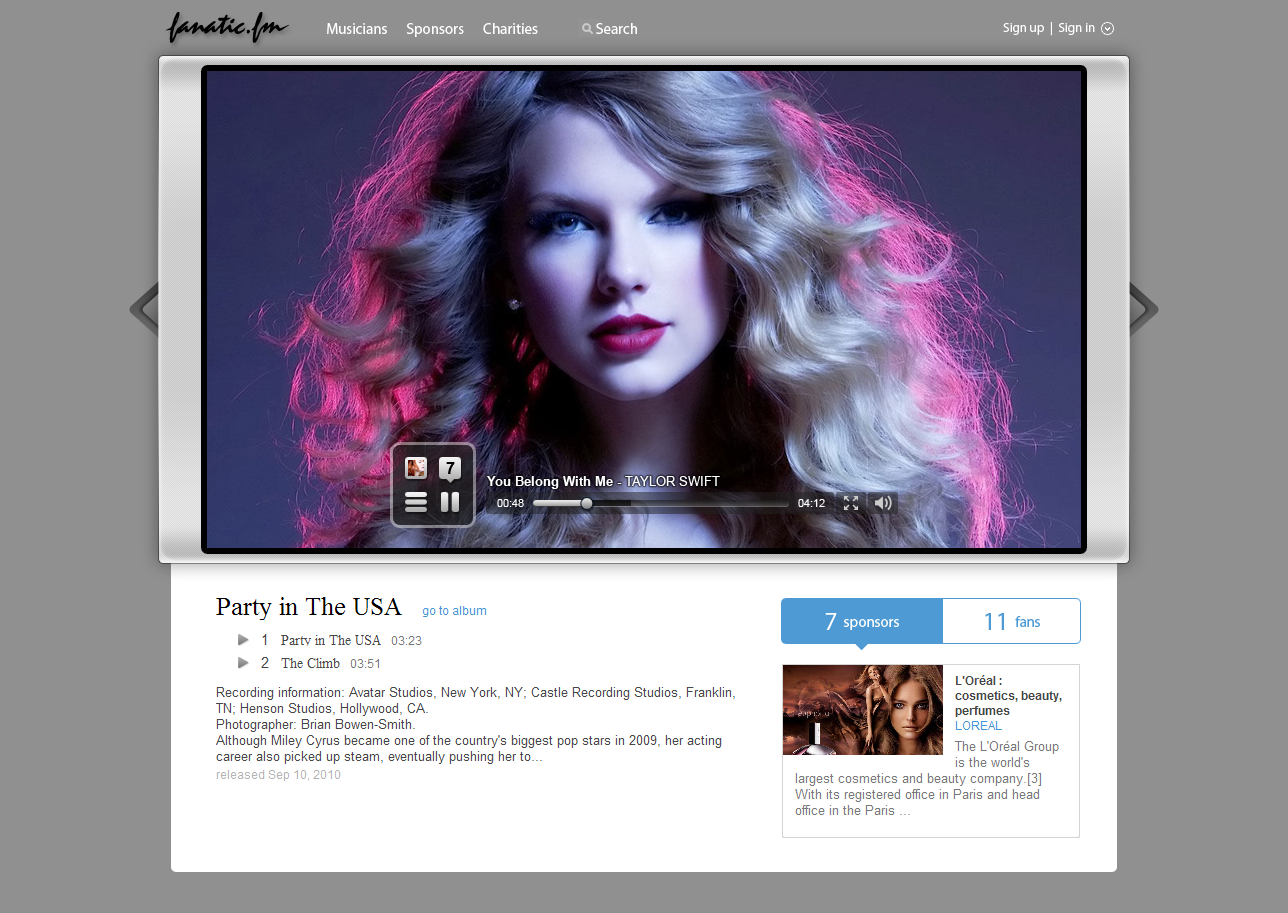Click the total duration 04:12
The width and height of the screenshot is (1288, 913).
tap(811, 503)
